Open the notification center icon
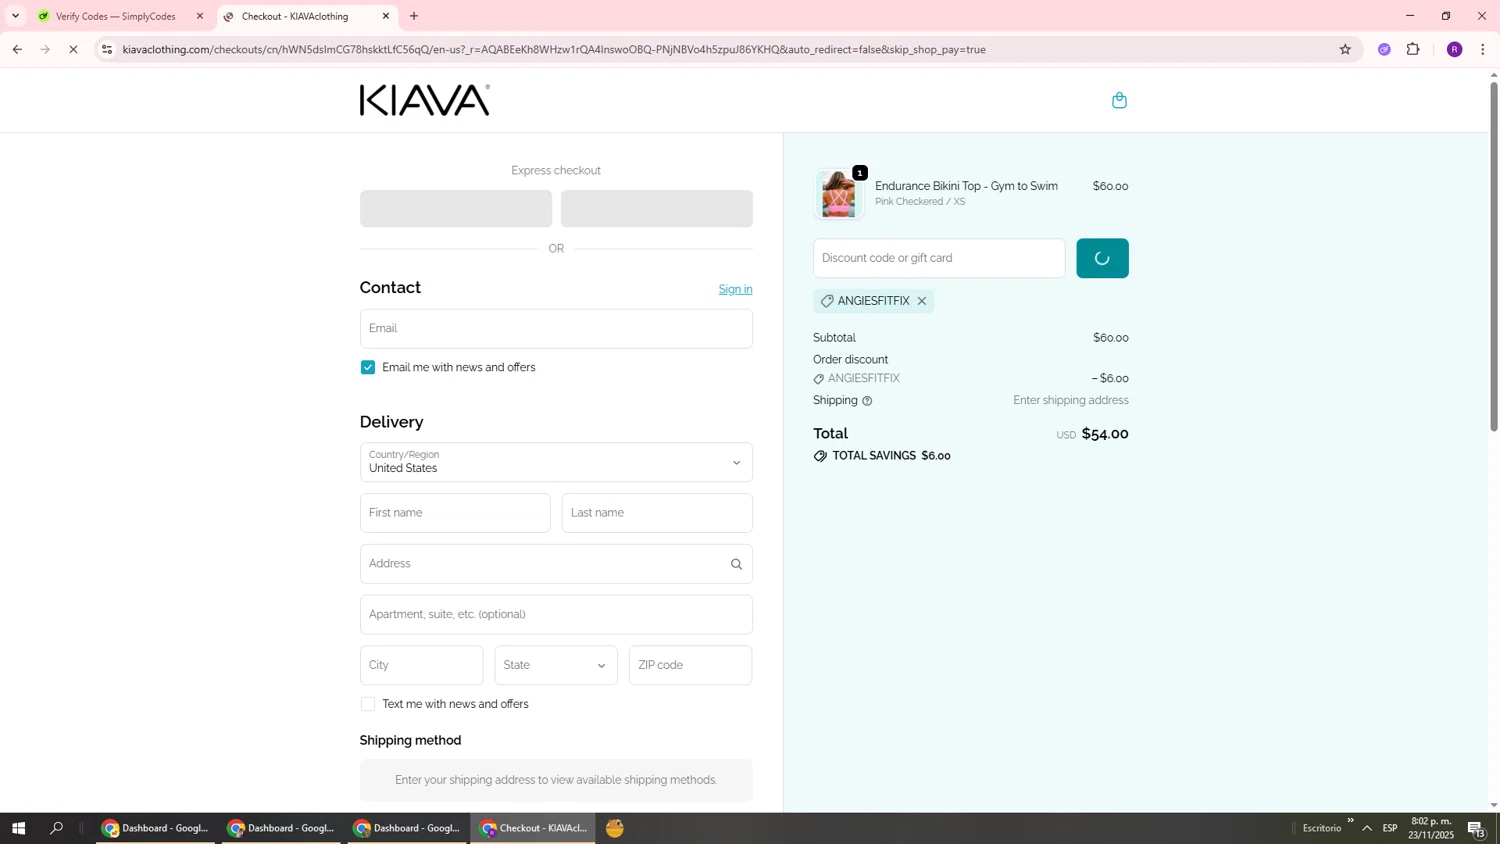Viewport: 1500px width, 844px height. (1476, 829)
